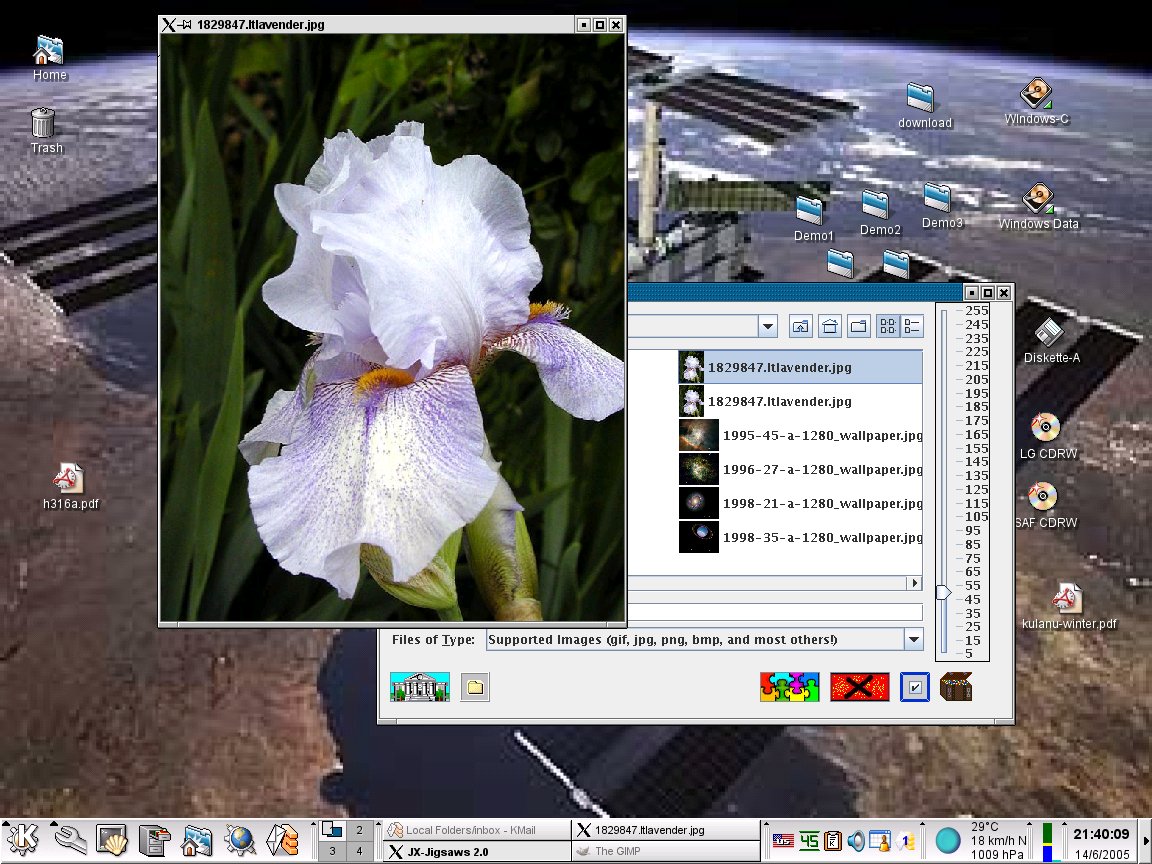Launch the Konqueror globe icon
Image resolution: width=1152 pixels, height=864 pixels.
click(x=240, y=840)
